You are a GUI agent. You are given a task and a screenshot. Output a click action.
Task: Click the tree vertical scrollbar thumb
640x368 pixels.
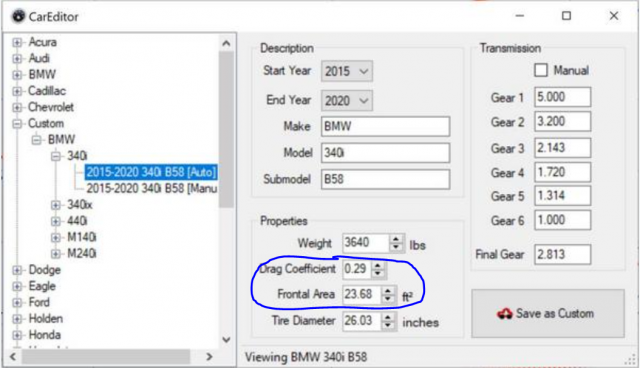click(x=227, y=130)
